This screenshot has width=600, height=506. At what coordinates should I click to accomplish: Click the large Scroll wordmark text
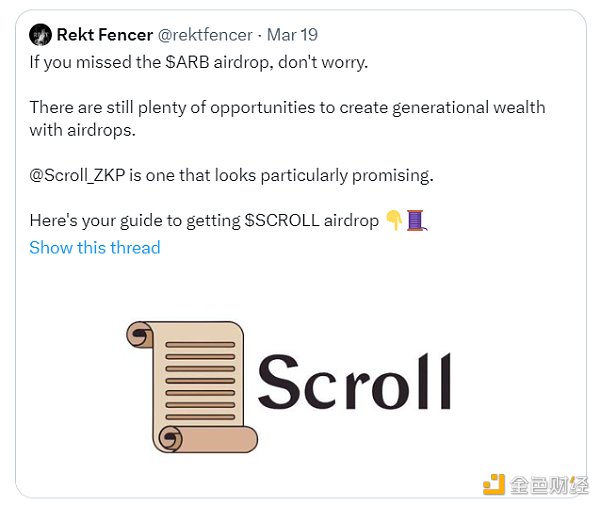coord(355,381)
